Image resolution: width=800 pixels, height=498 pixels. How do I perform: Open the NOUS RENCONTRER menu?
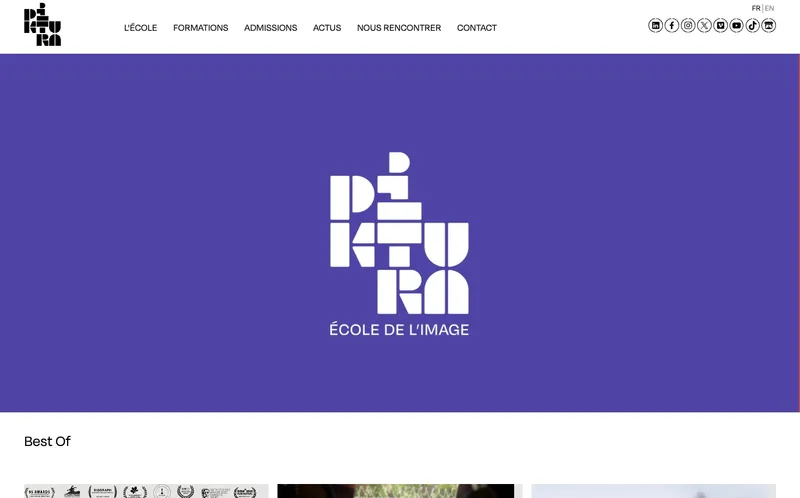tap(399, 28)
